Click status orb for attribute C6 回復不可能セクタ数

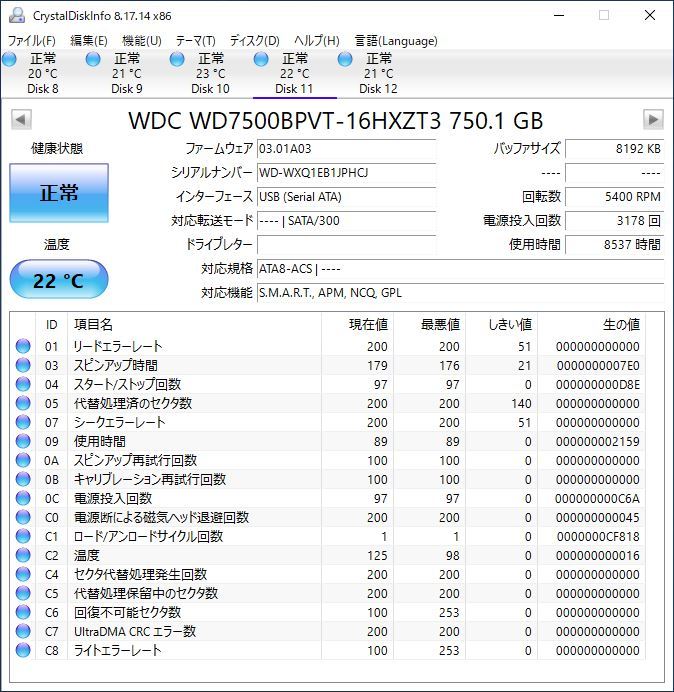pyautogui.click(x=23, y=612)
